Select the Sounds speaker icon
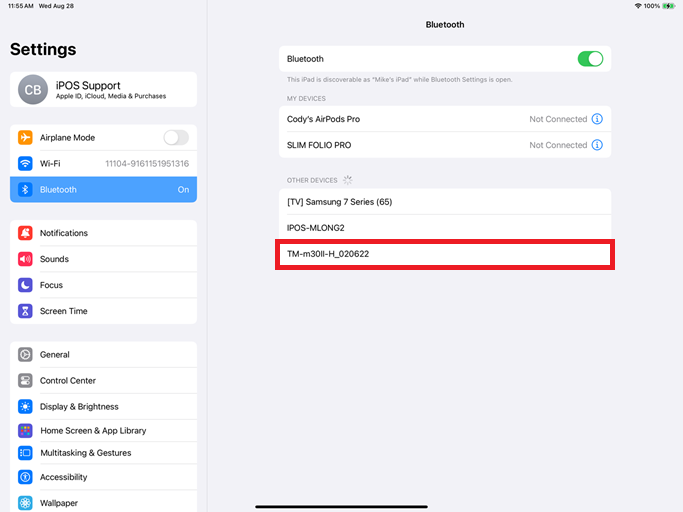Screen dimensions: 683x512 25,259
